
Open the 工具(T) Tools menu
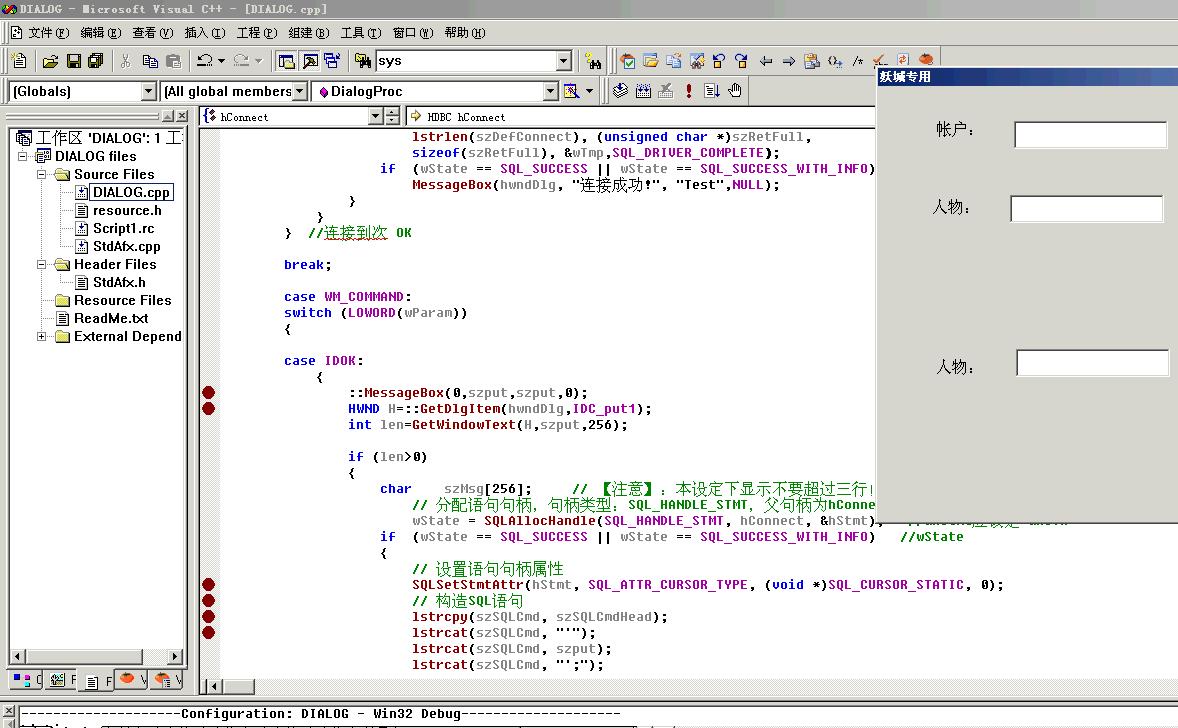point(359,33)
